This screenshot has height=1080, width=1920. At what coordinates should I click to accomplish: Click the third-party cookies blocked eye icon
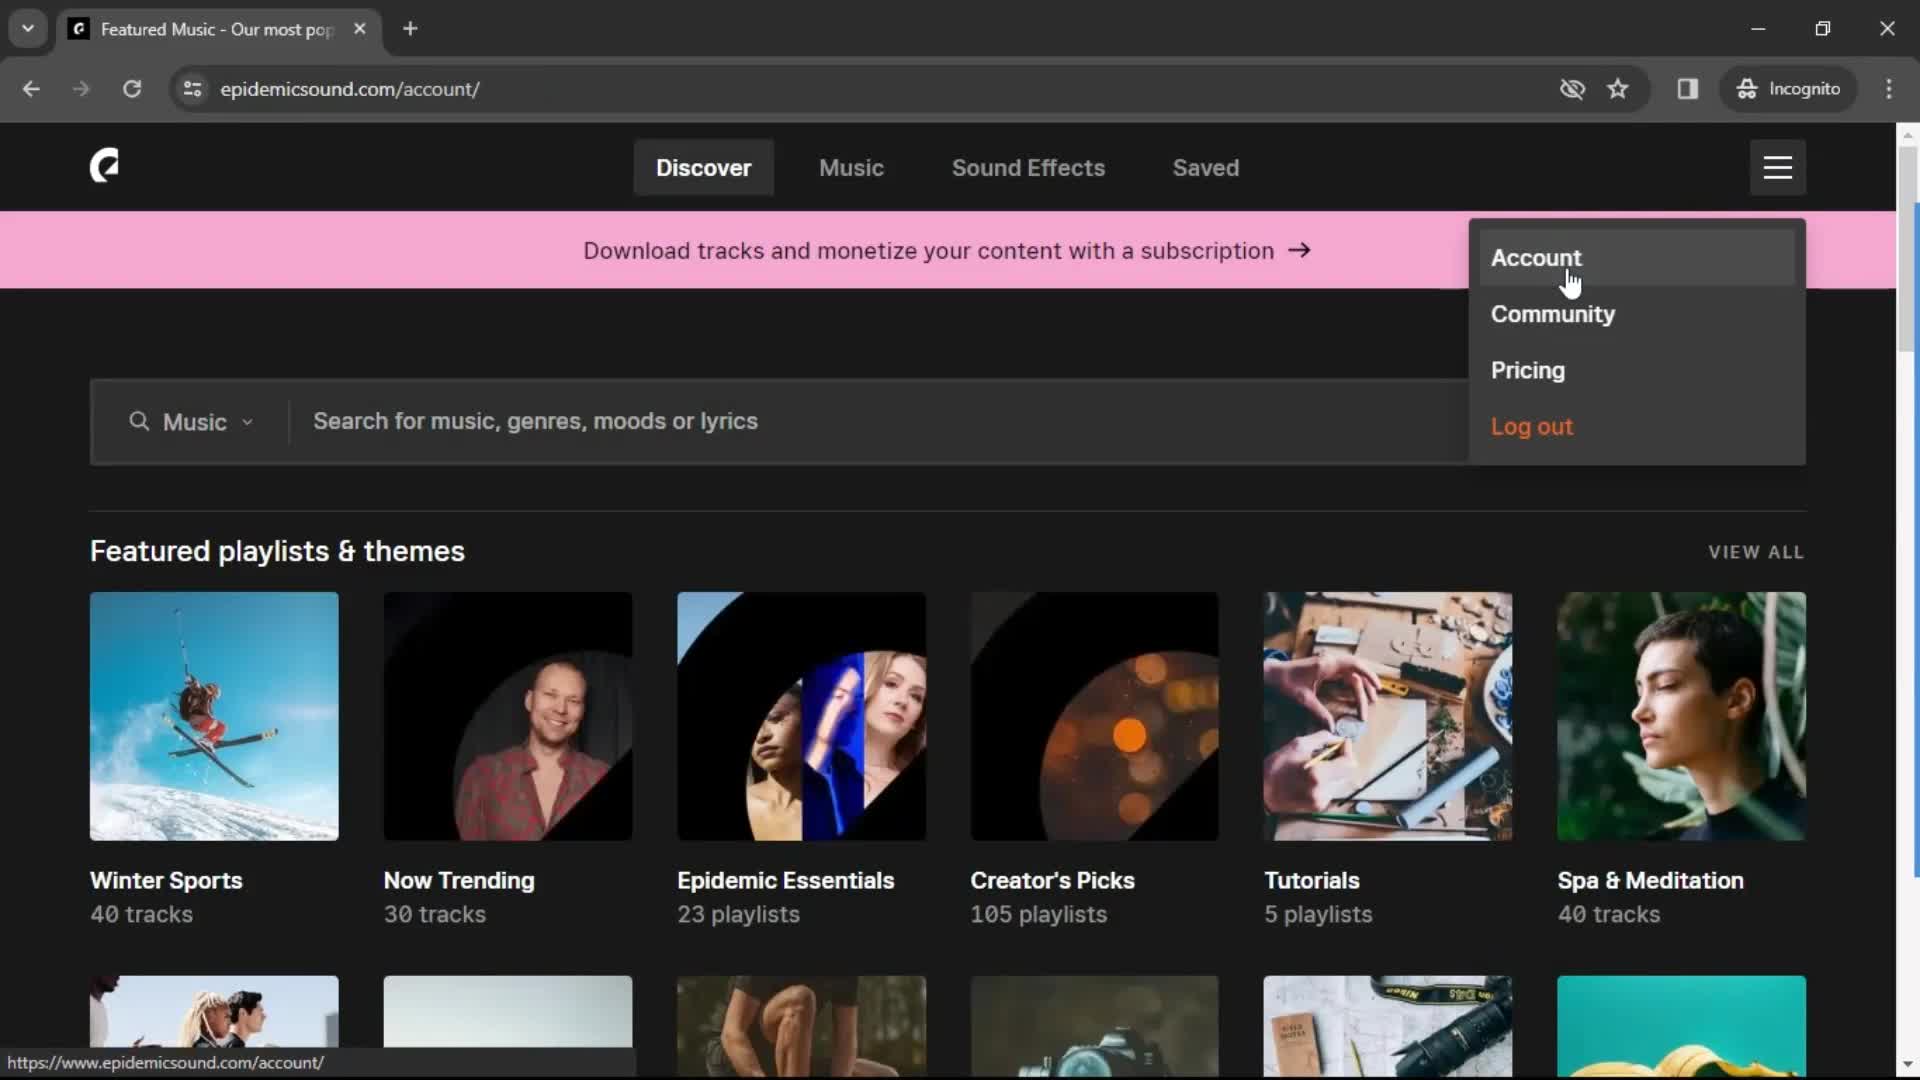pos(1572,89)
